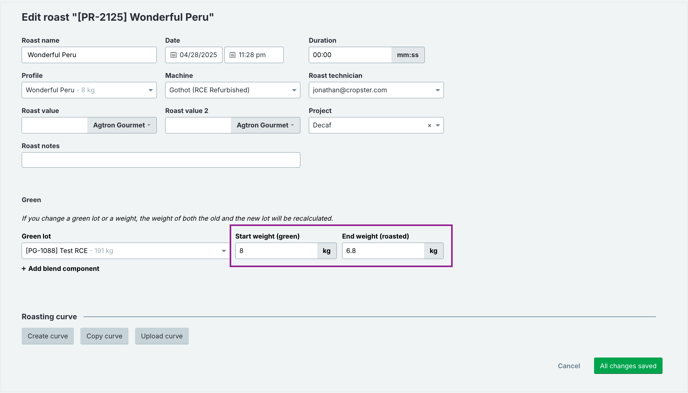Click the Copy curve button
This screenshot has width=688, height=393.
(x=104, y=336)
